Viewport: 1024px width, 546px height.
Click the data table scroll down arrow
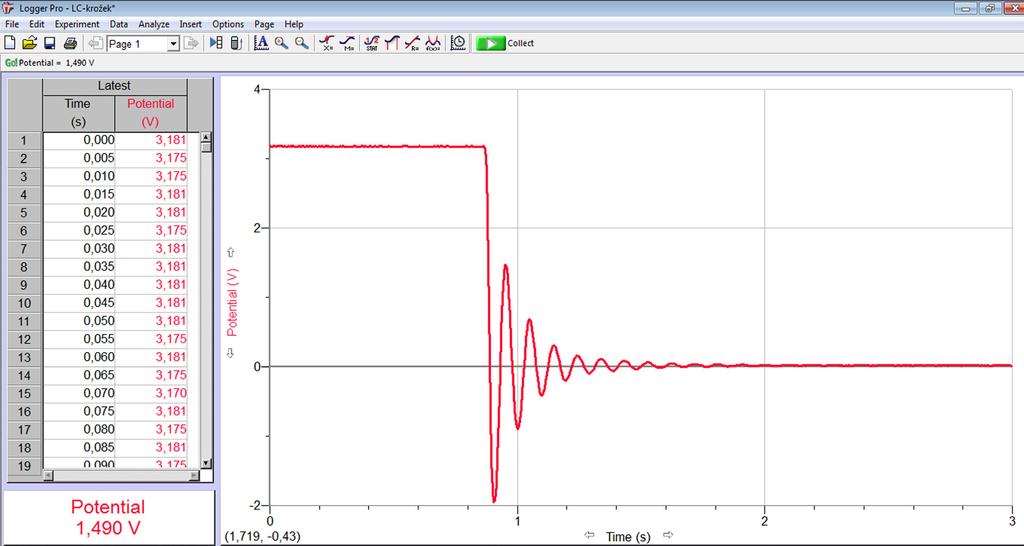click(206, 463)
